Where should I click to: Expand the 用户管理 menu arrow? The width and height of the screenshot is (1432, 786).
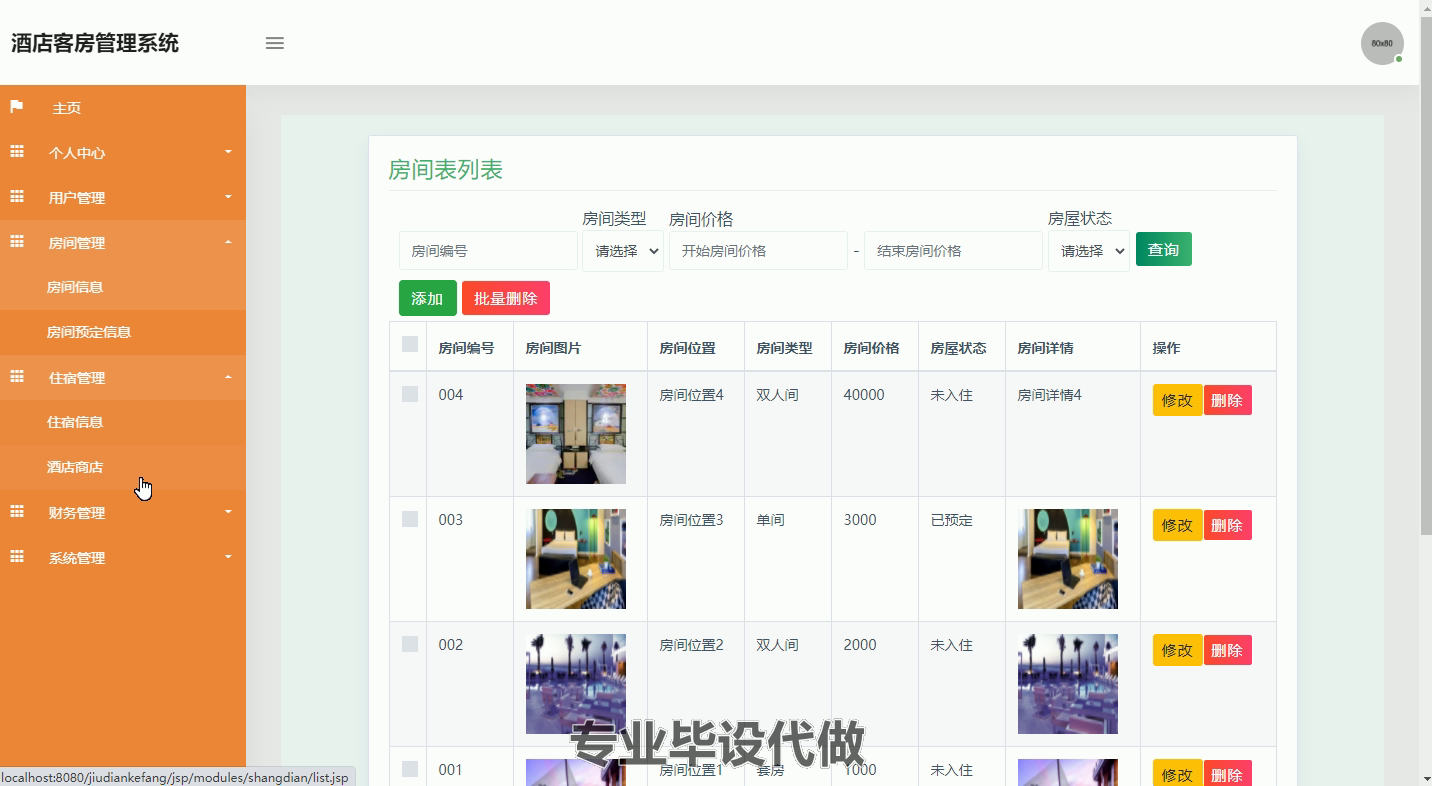coord(228,197)
